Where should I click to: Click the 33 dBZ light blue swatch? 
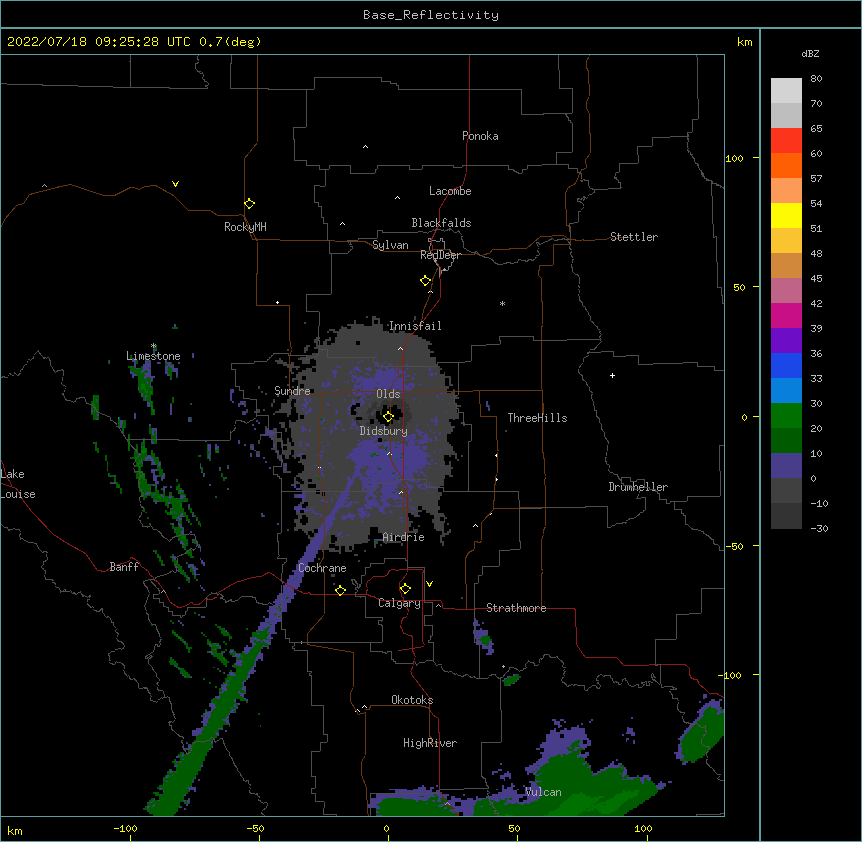[x=786, y=390]
